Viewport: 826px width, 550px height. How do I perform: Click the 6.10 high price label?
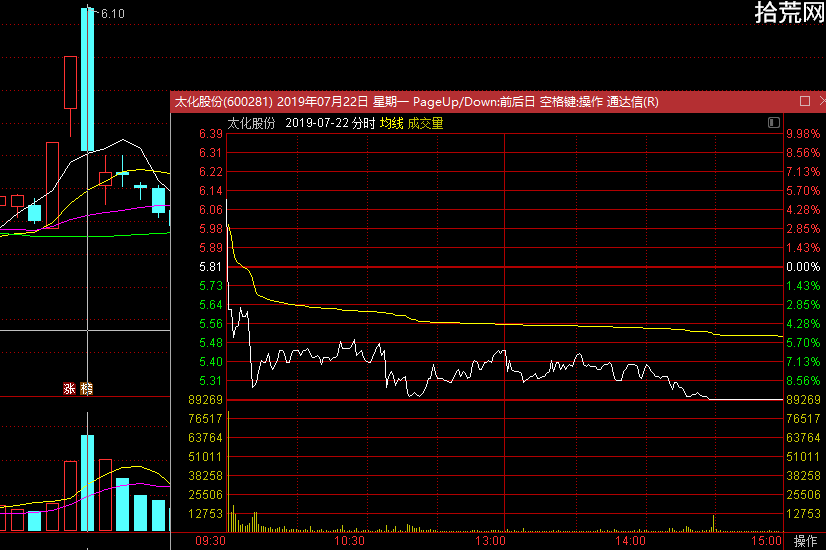[x=113, y=14]
